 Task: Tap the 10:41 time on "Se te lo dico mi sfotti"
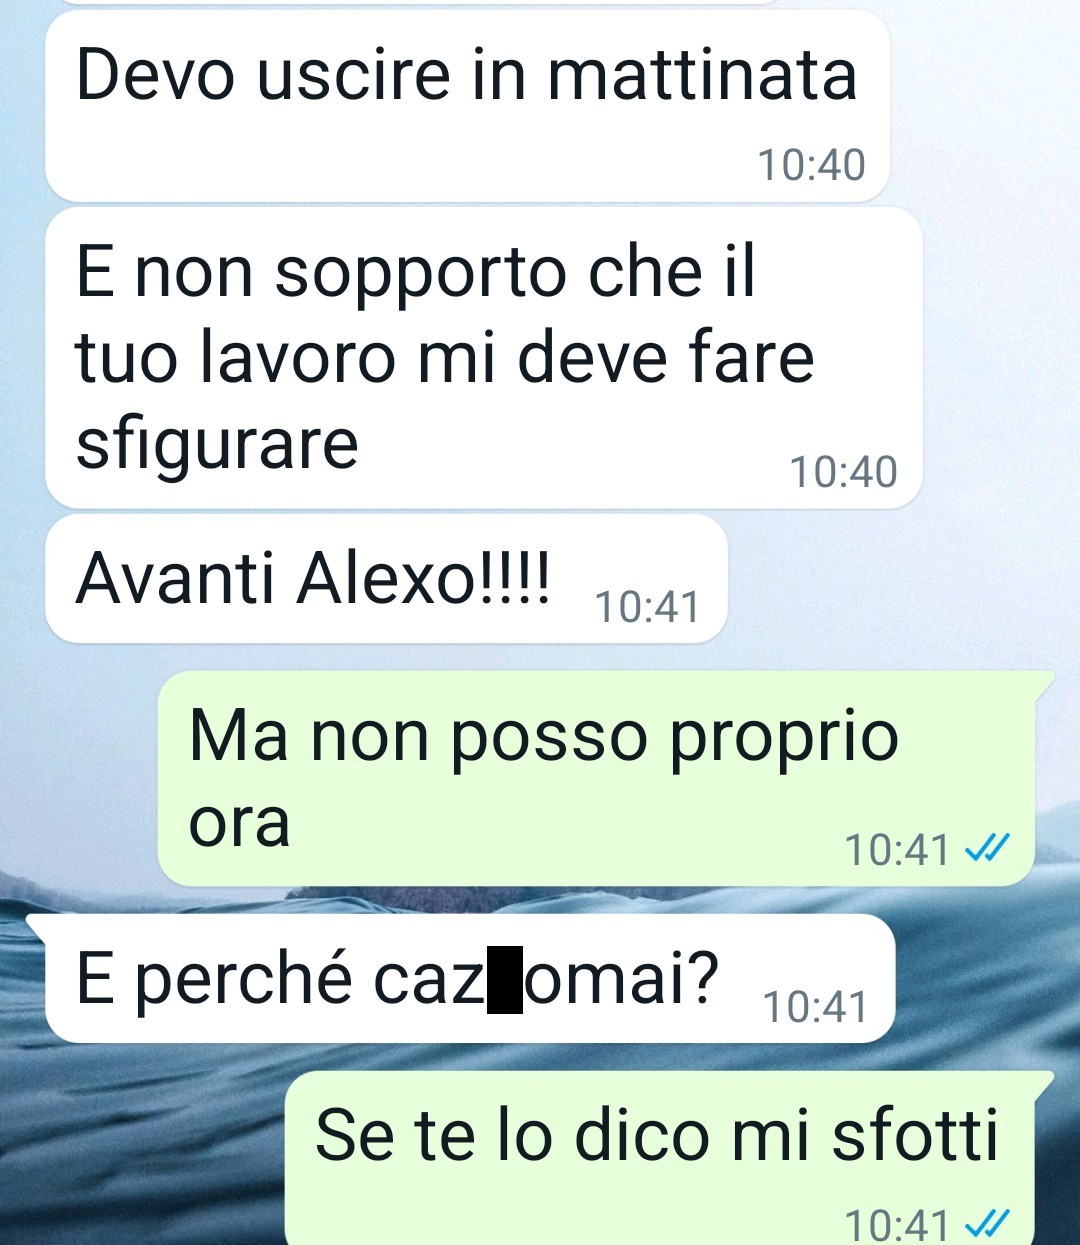tap(897, 1224)
